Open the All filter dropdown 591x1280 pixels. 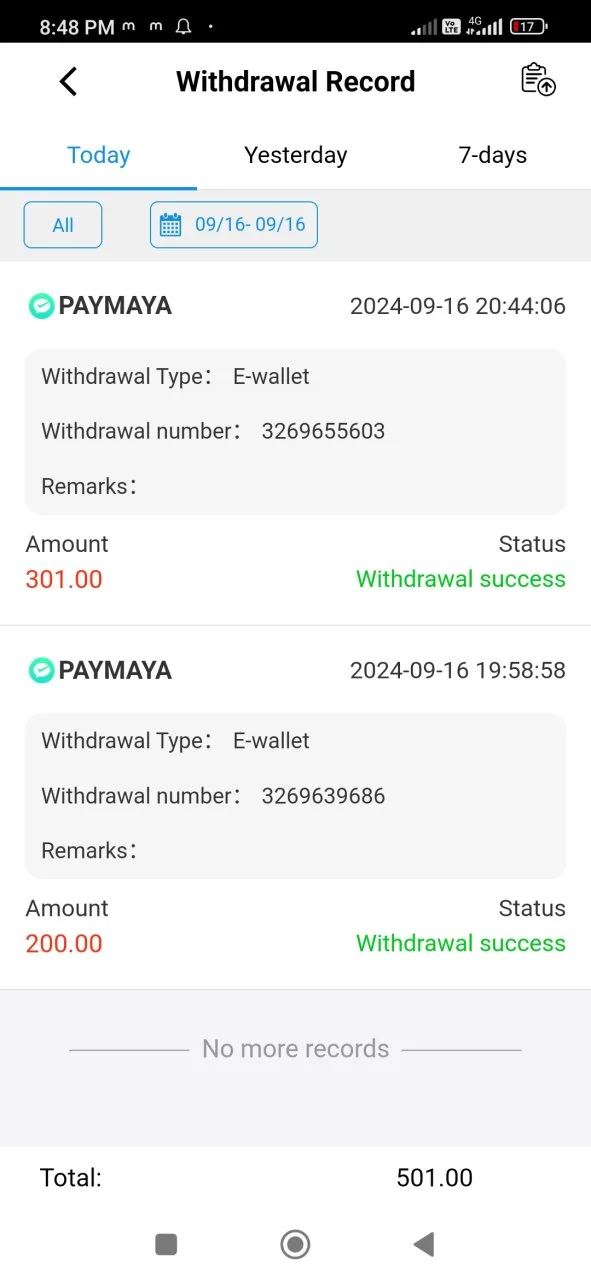pyautogui.click(x=63, y=225)
